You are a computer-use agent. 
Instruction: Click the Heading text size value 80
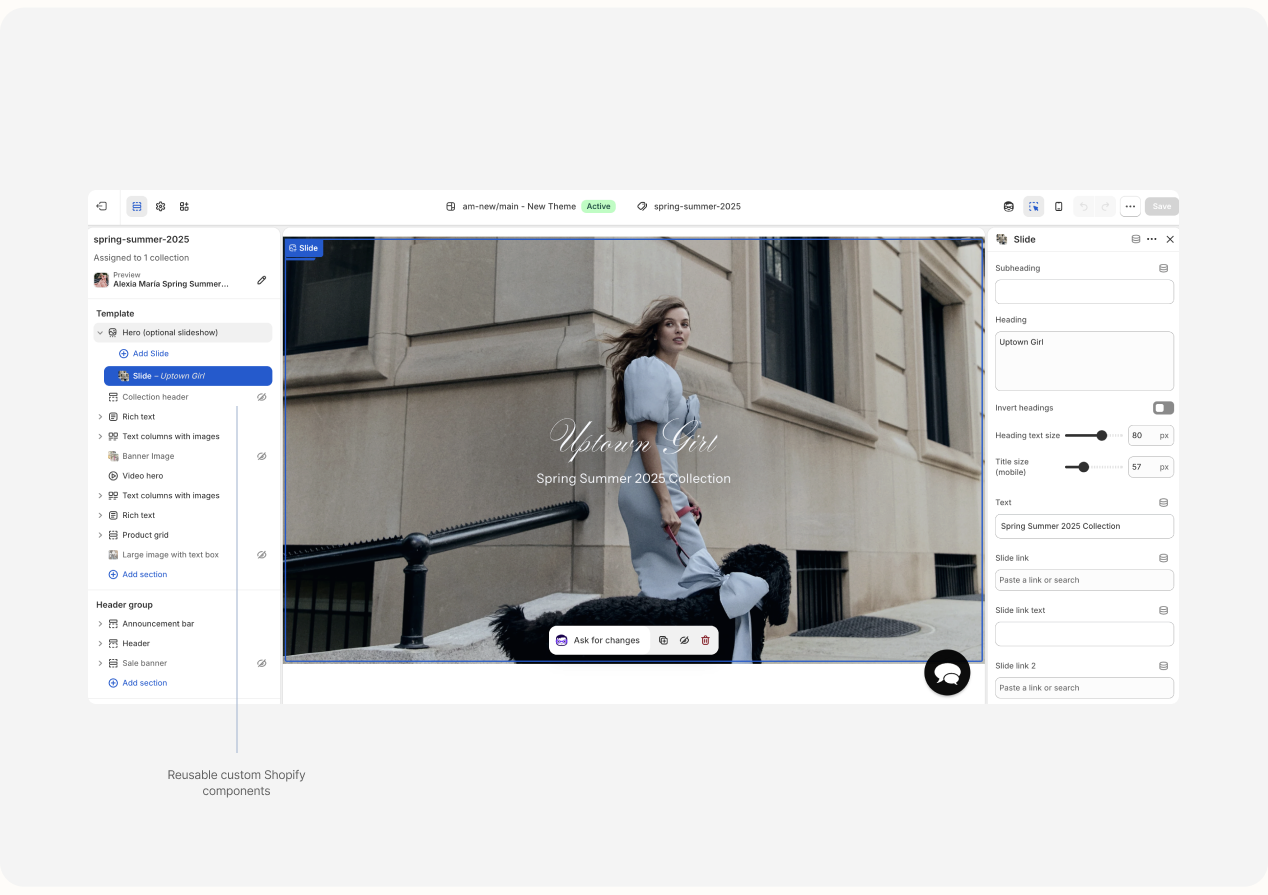(1151, 436)
